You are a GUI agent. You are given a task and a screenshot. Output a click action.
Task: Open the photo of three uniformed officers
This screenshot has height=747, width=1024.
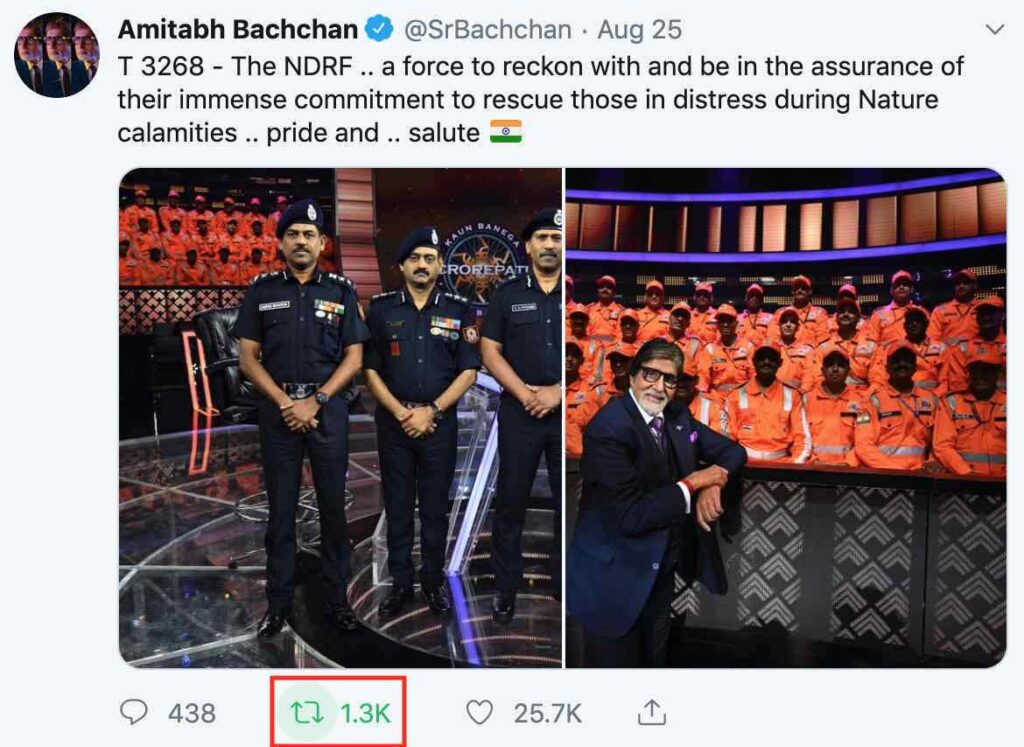click(x=340, y=418)
